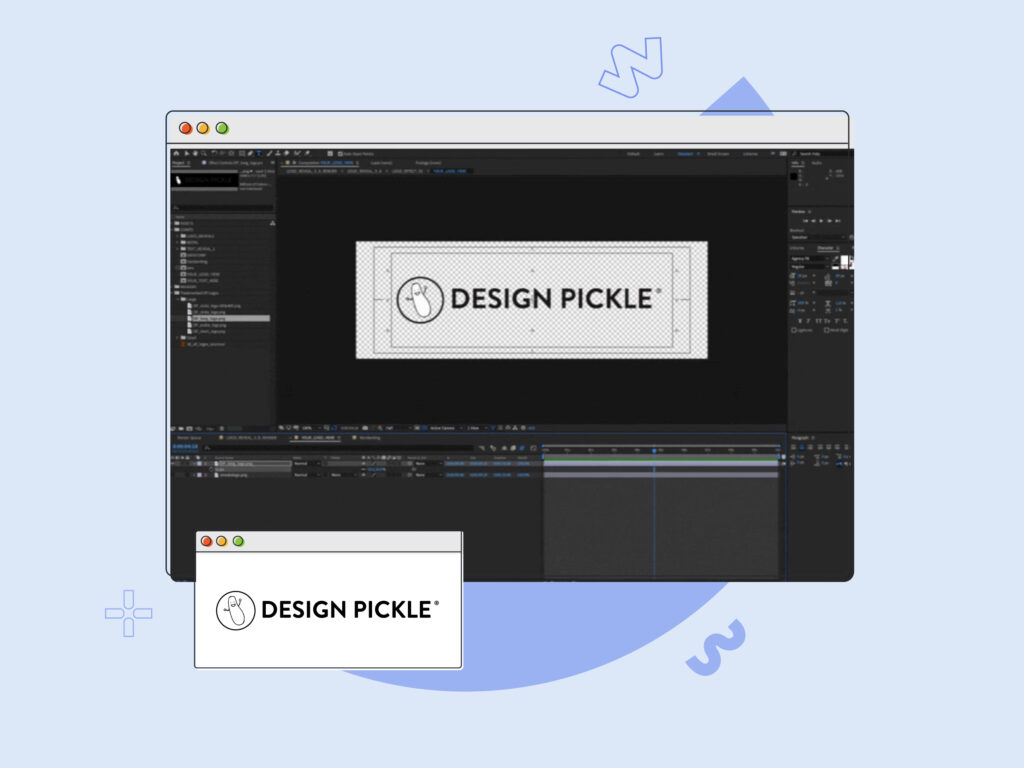
Task: Check the Hindi Digits checkbox
Action: click(x=826, y=330)
